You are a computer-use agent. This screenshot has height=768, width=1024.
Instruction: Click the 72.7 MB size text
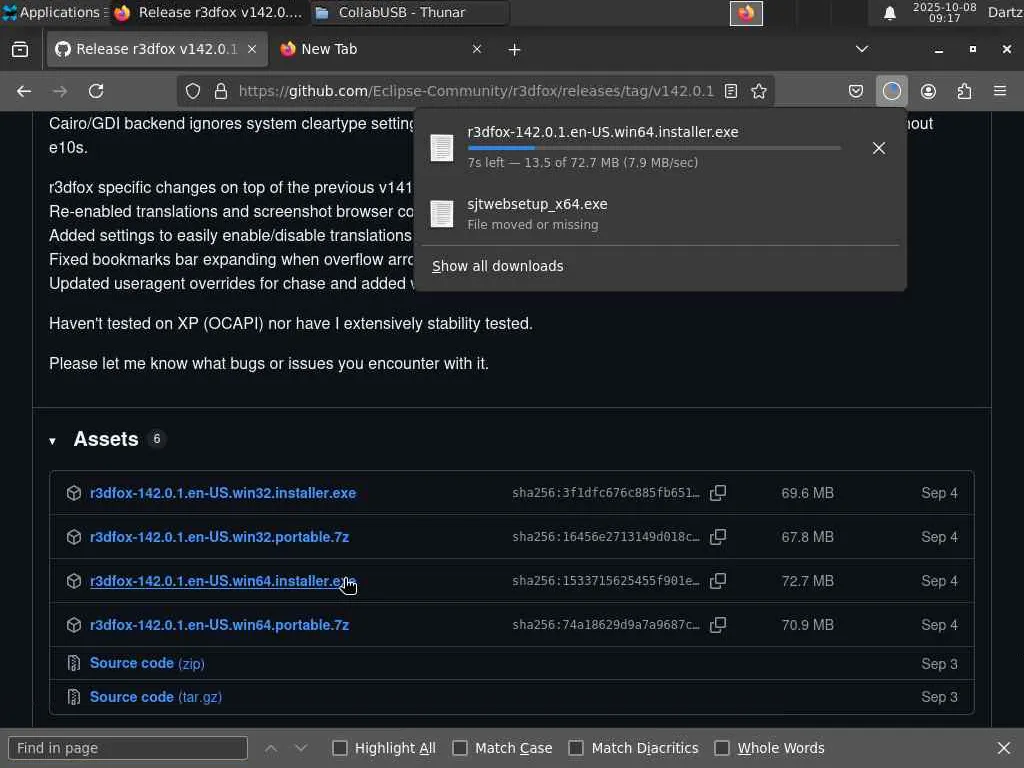pos(807,581)
